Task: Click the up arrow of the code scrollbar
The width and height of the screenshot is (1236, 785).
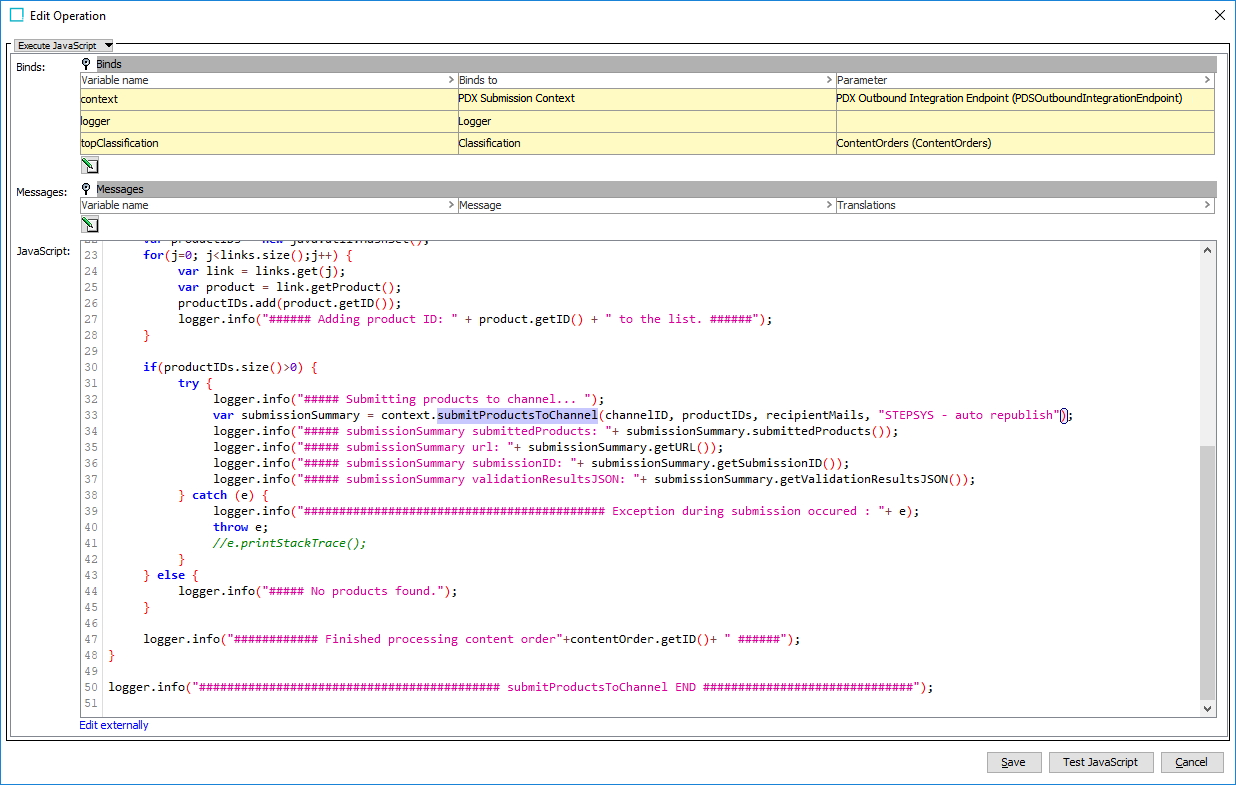Action: (x=1208, y=250)
